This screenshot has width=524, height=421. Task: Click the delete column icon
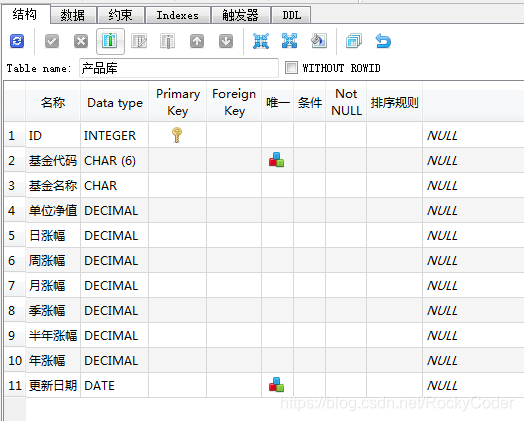click(168, 41)
